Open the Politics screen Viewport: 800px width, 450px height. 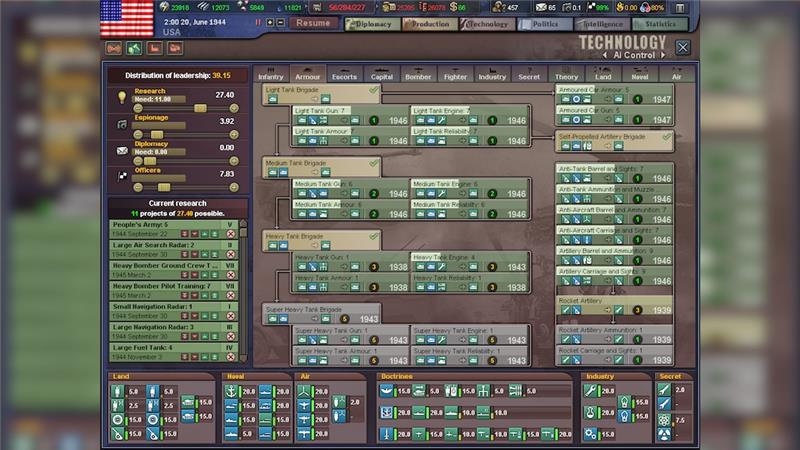pyautogui.click(x=544, y=24)
